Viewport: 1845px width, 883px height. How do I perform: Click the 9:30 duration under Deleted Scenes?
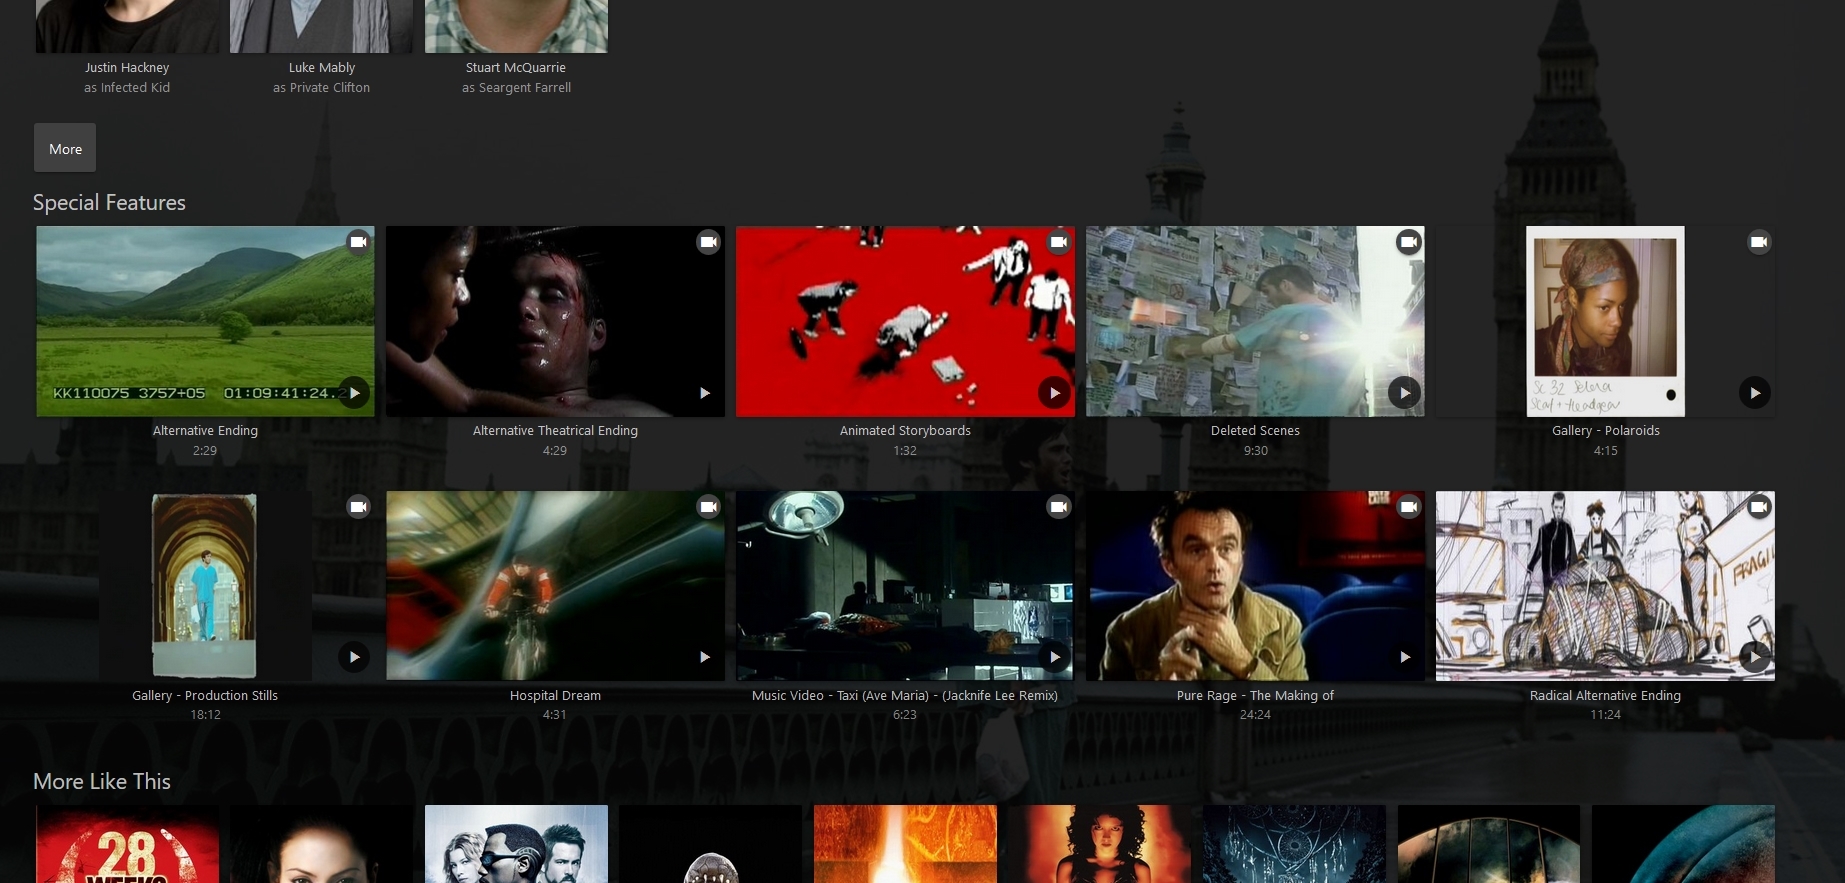tap(1255, 451)
